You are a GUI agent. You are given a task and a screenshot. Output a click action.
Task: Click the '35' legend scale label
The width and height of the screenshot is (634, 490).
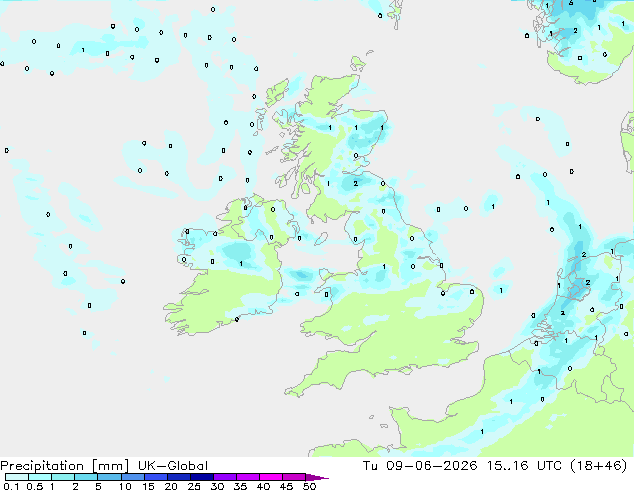pyautogui.click(x=240, y=486)
